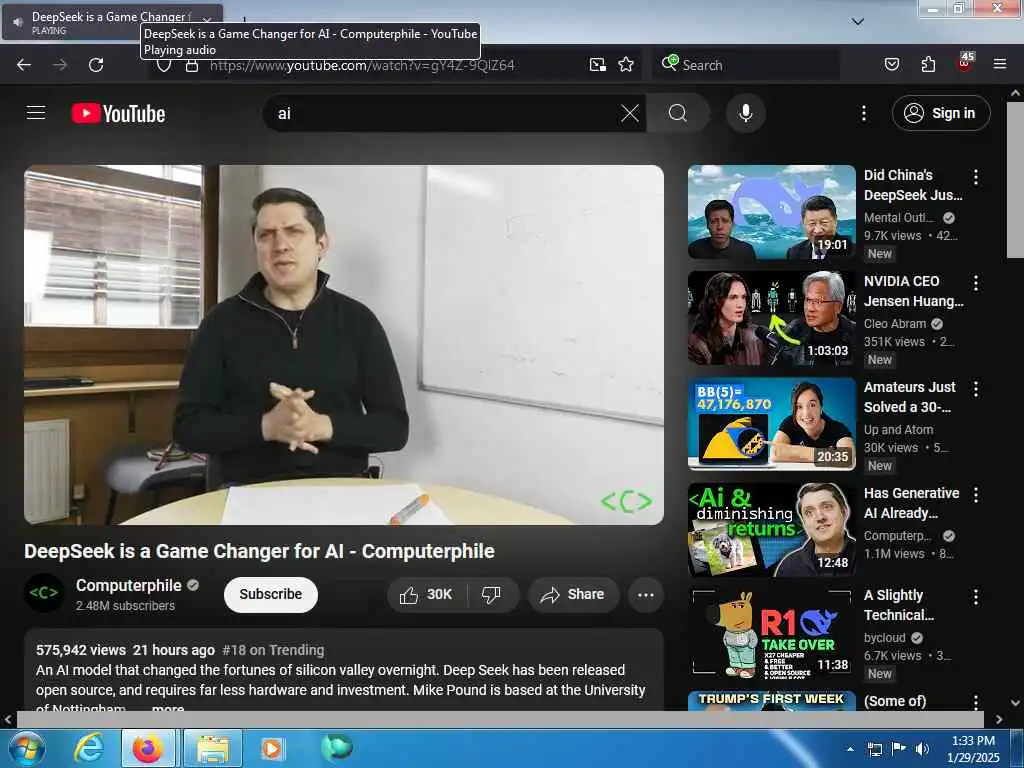Open Has Generative AI Already title
The width and height of the screenshot is (1024, 768).
(911, 503)
